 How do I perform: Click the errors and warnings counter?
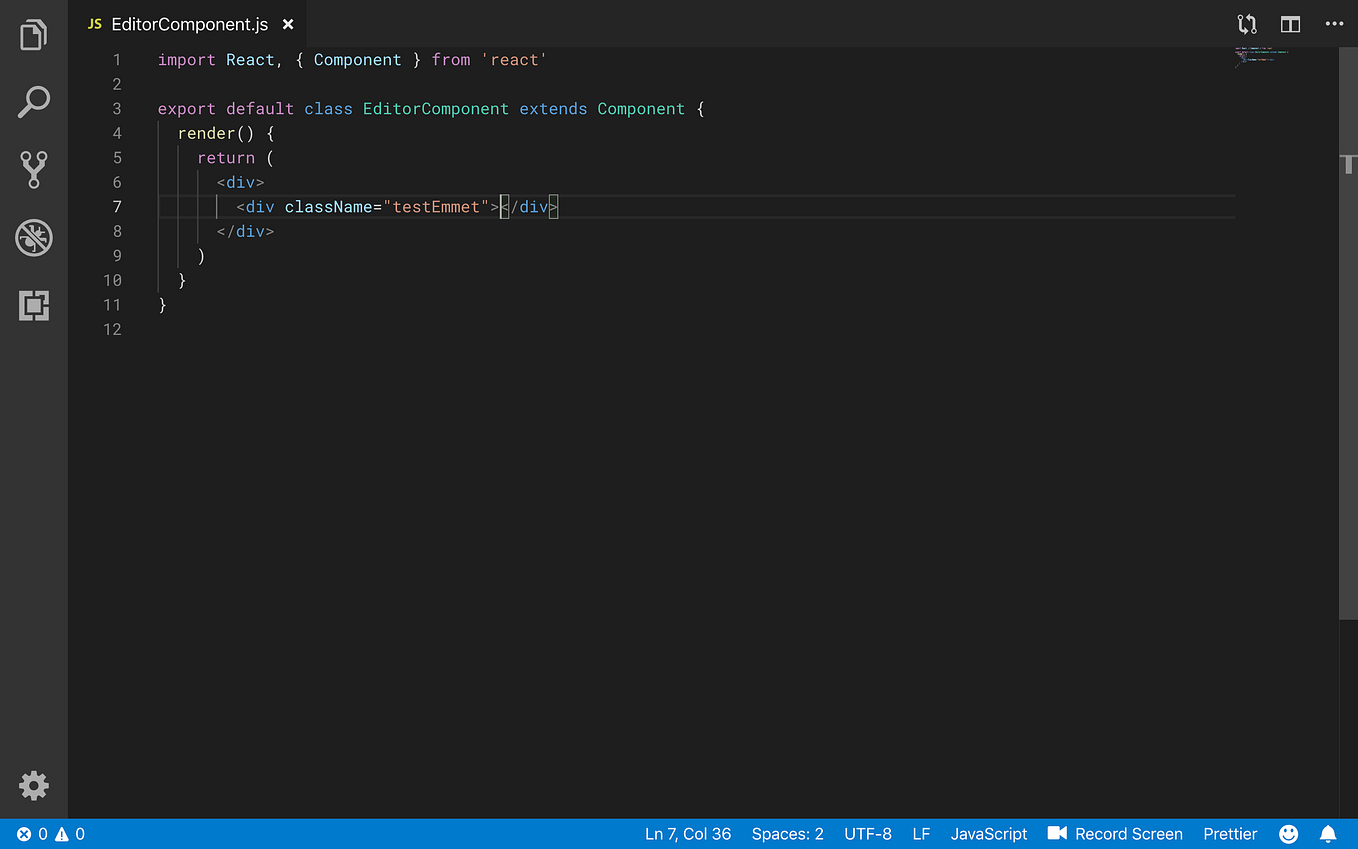[x=48, y=833]
